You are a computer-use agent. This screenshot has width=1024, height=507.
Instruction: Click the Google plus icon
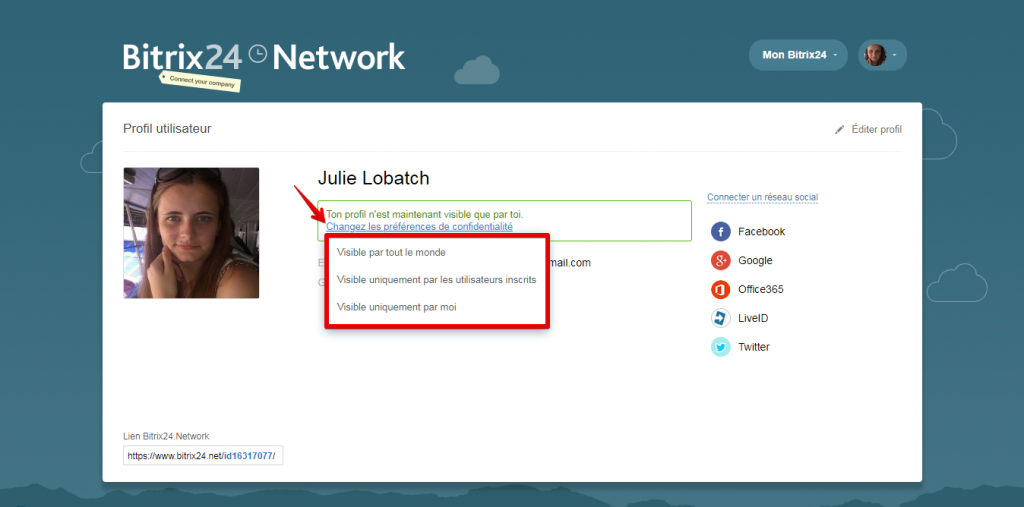720,261
